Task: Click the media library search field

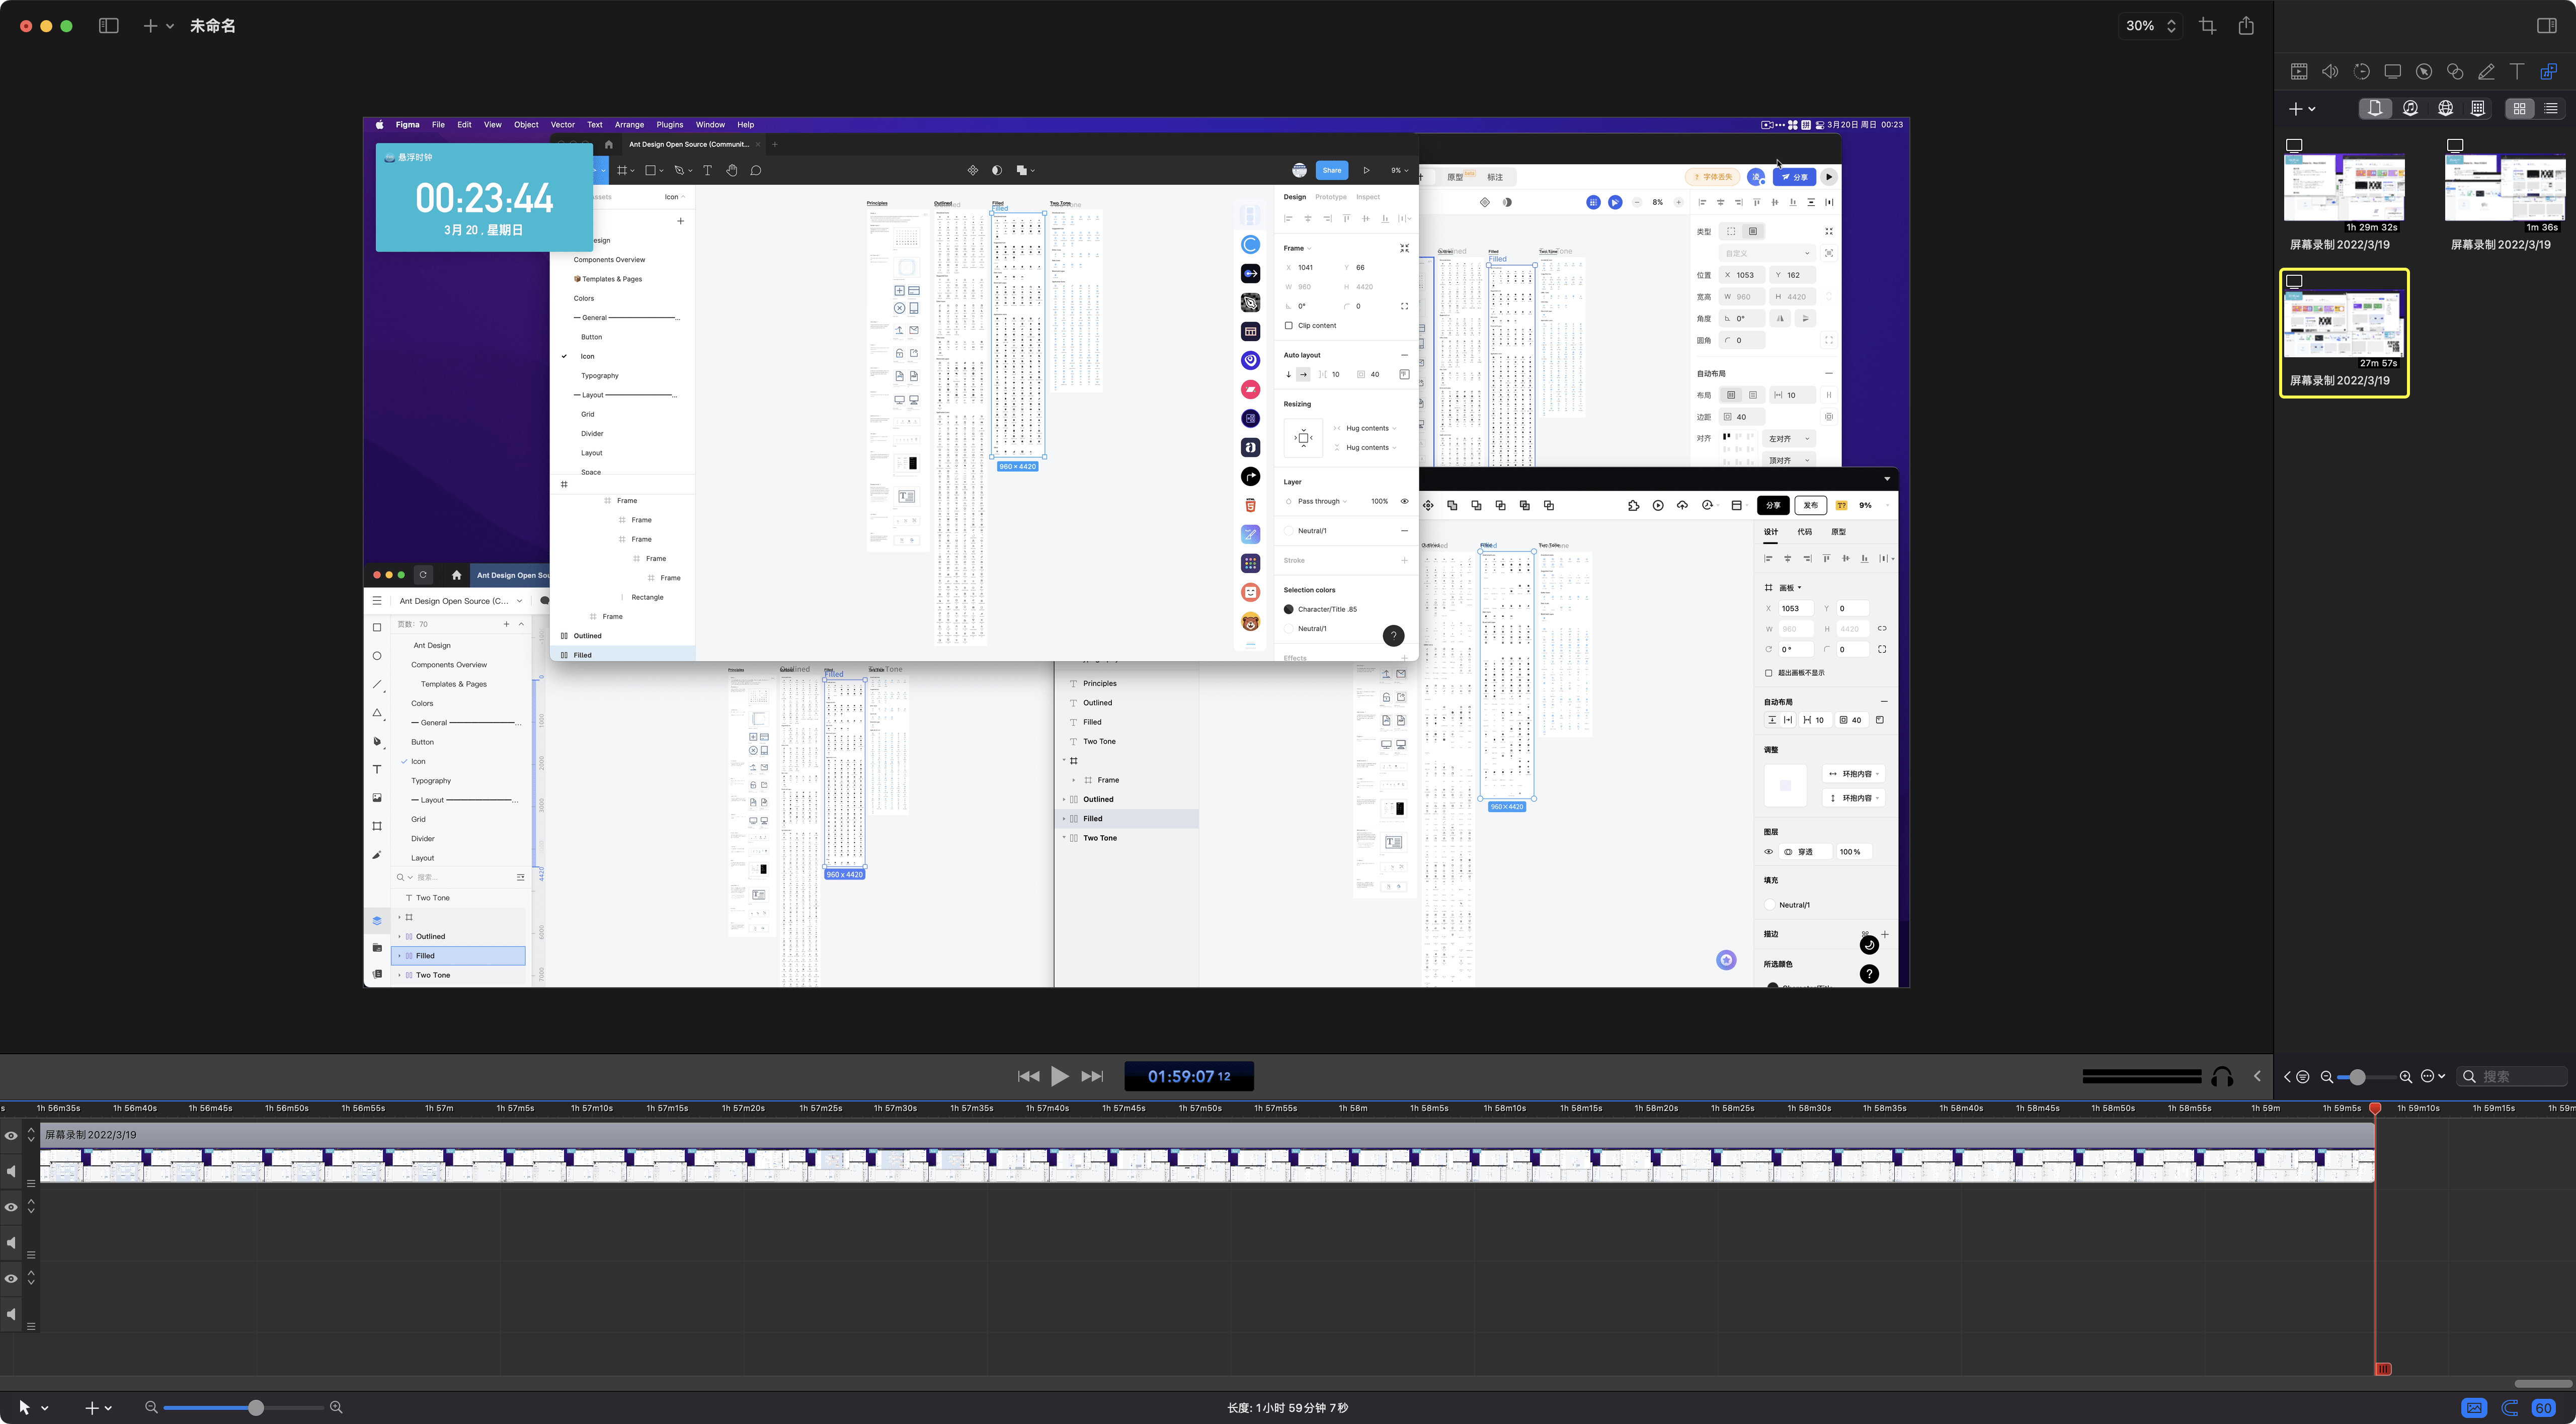Action: coord(2513,1077)
